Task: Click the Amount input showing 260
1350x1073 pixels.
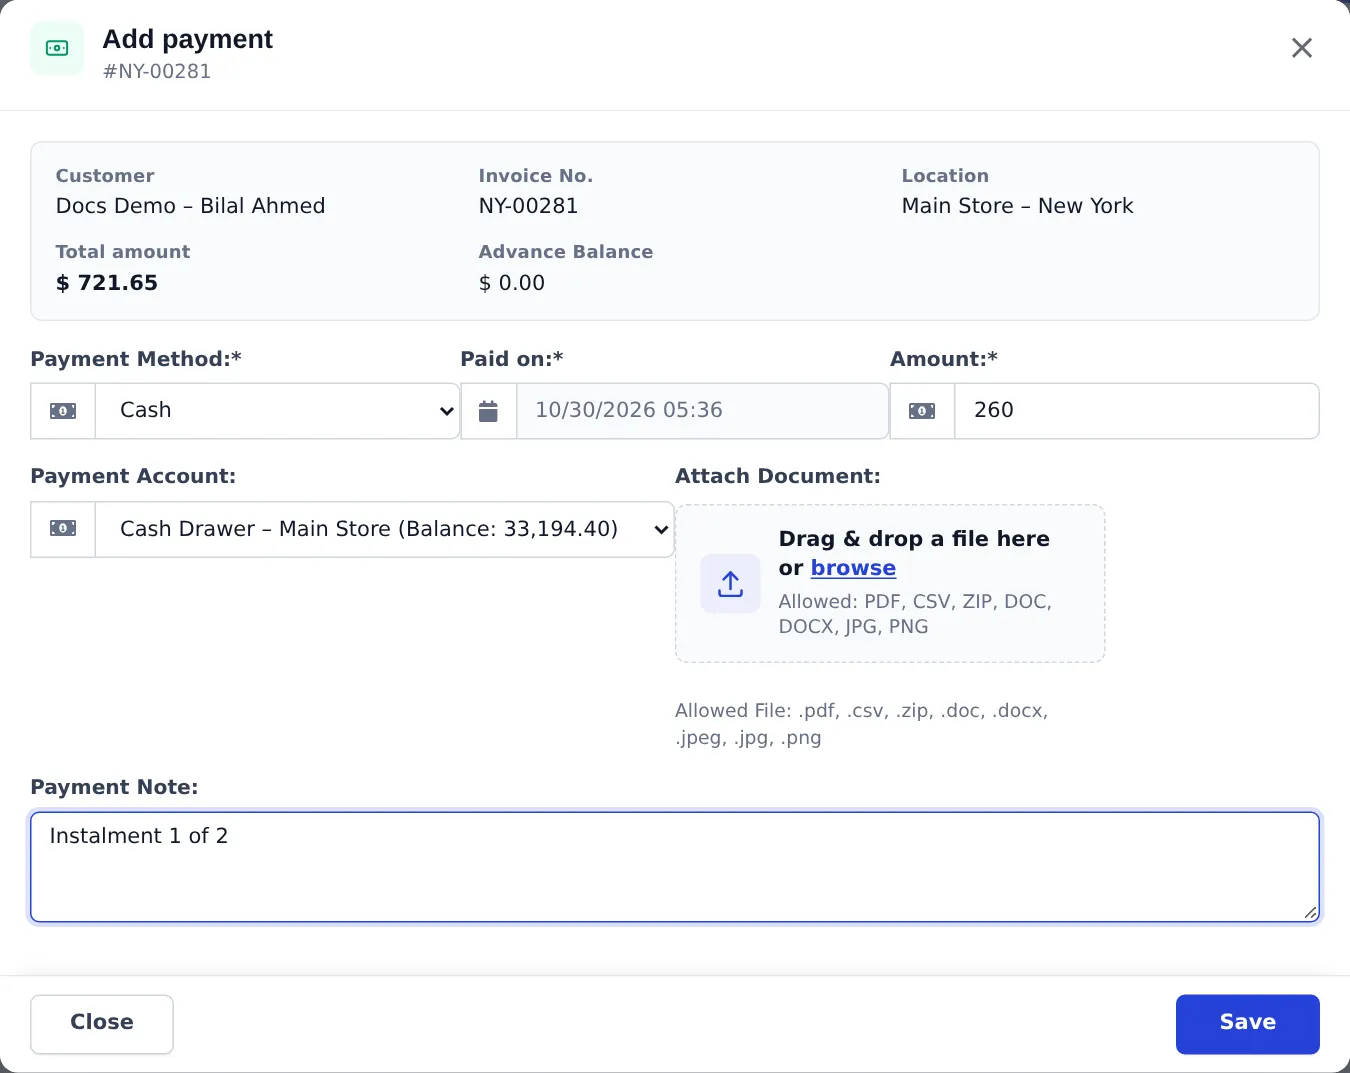Action: 1137,411
